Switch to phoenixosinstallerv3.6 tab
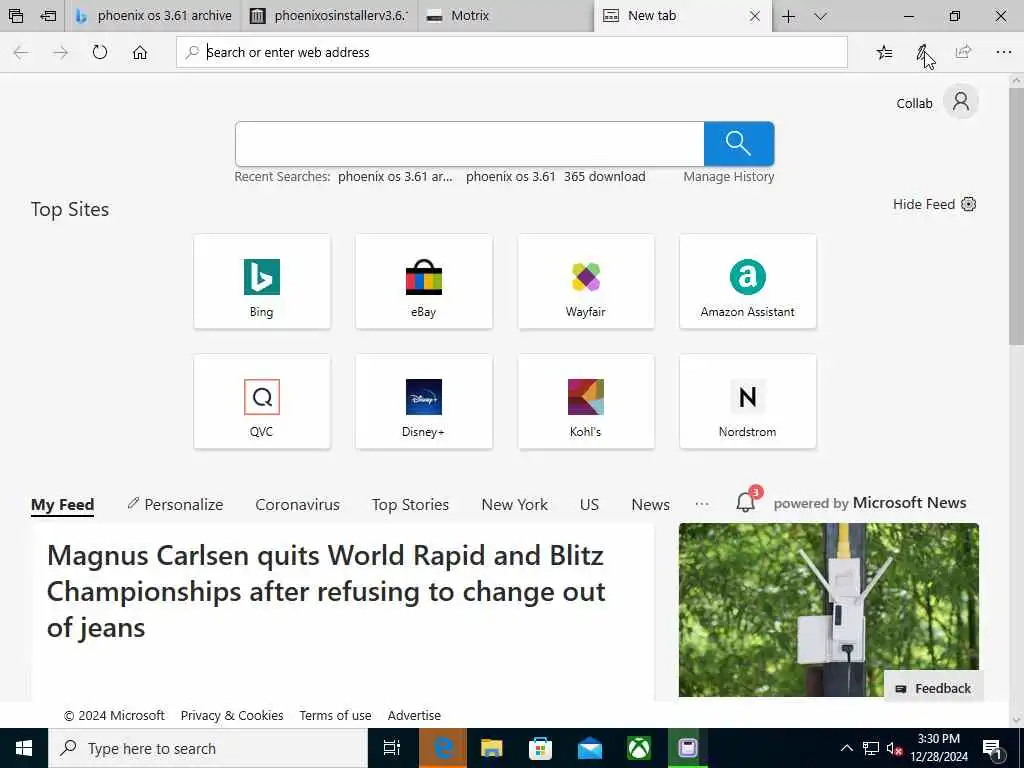Viewport: 1024px width, 768px height. coord(329,16)
